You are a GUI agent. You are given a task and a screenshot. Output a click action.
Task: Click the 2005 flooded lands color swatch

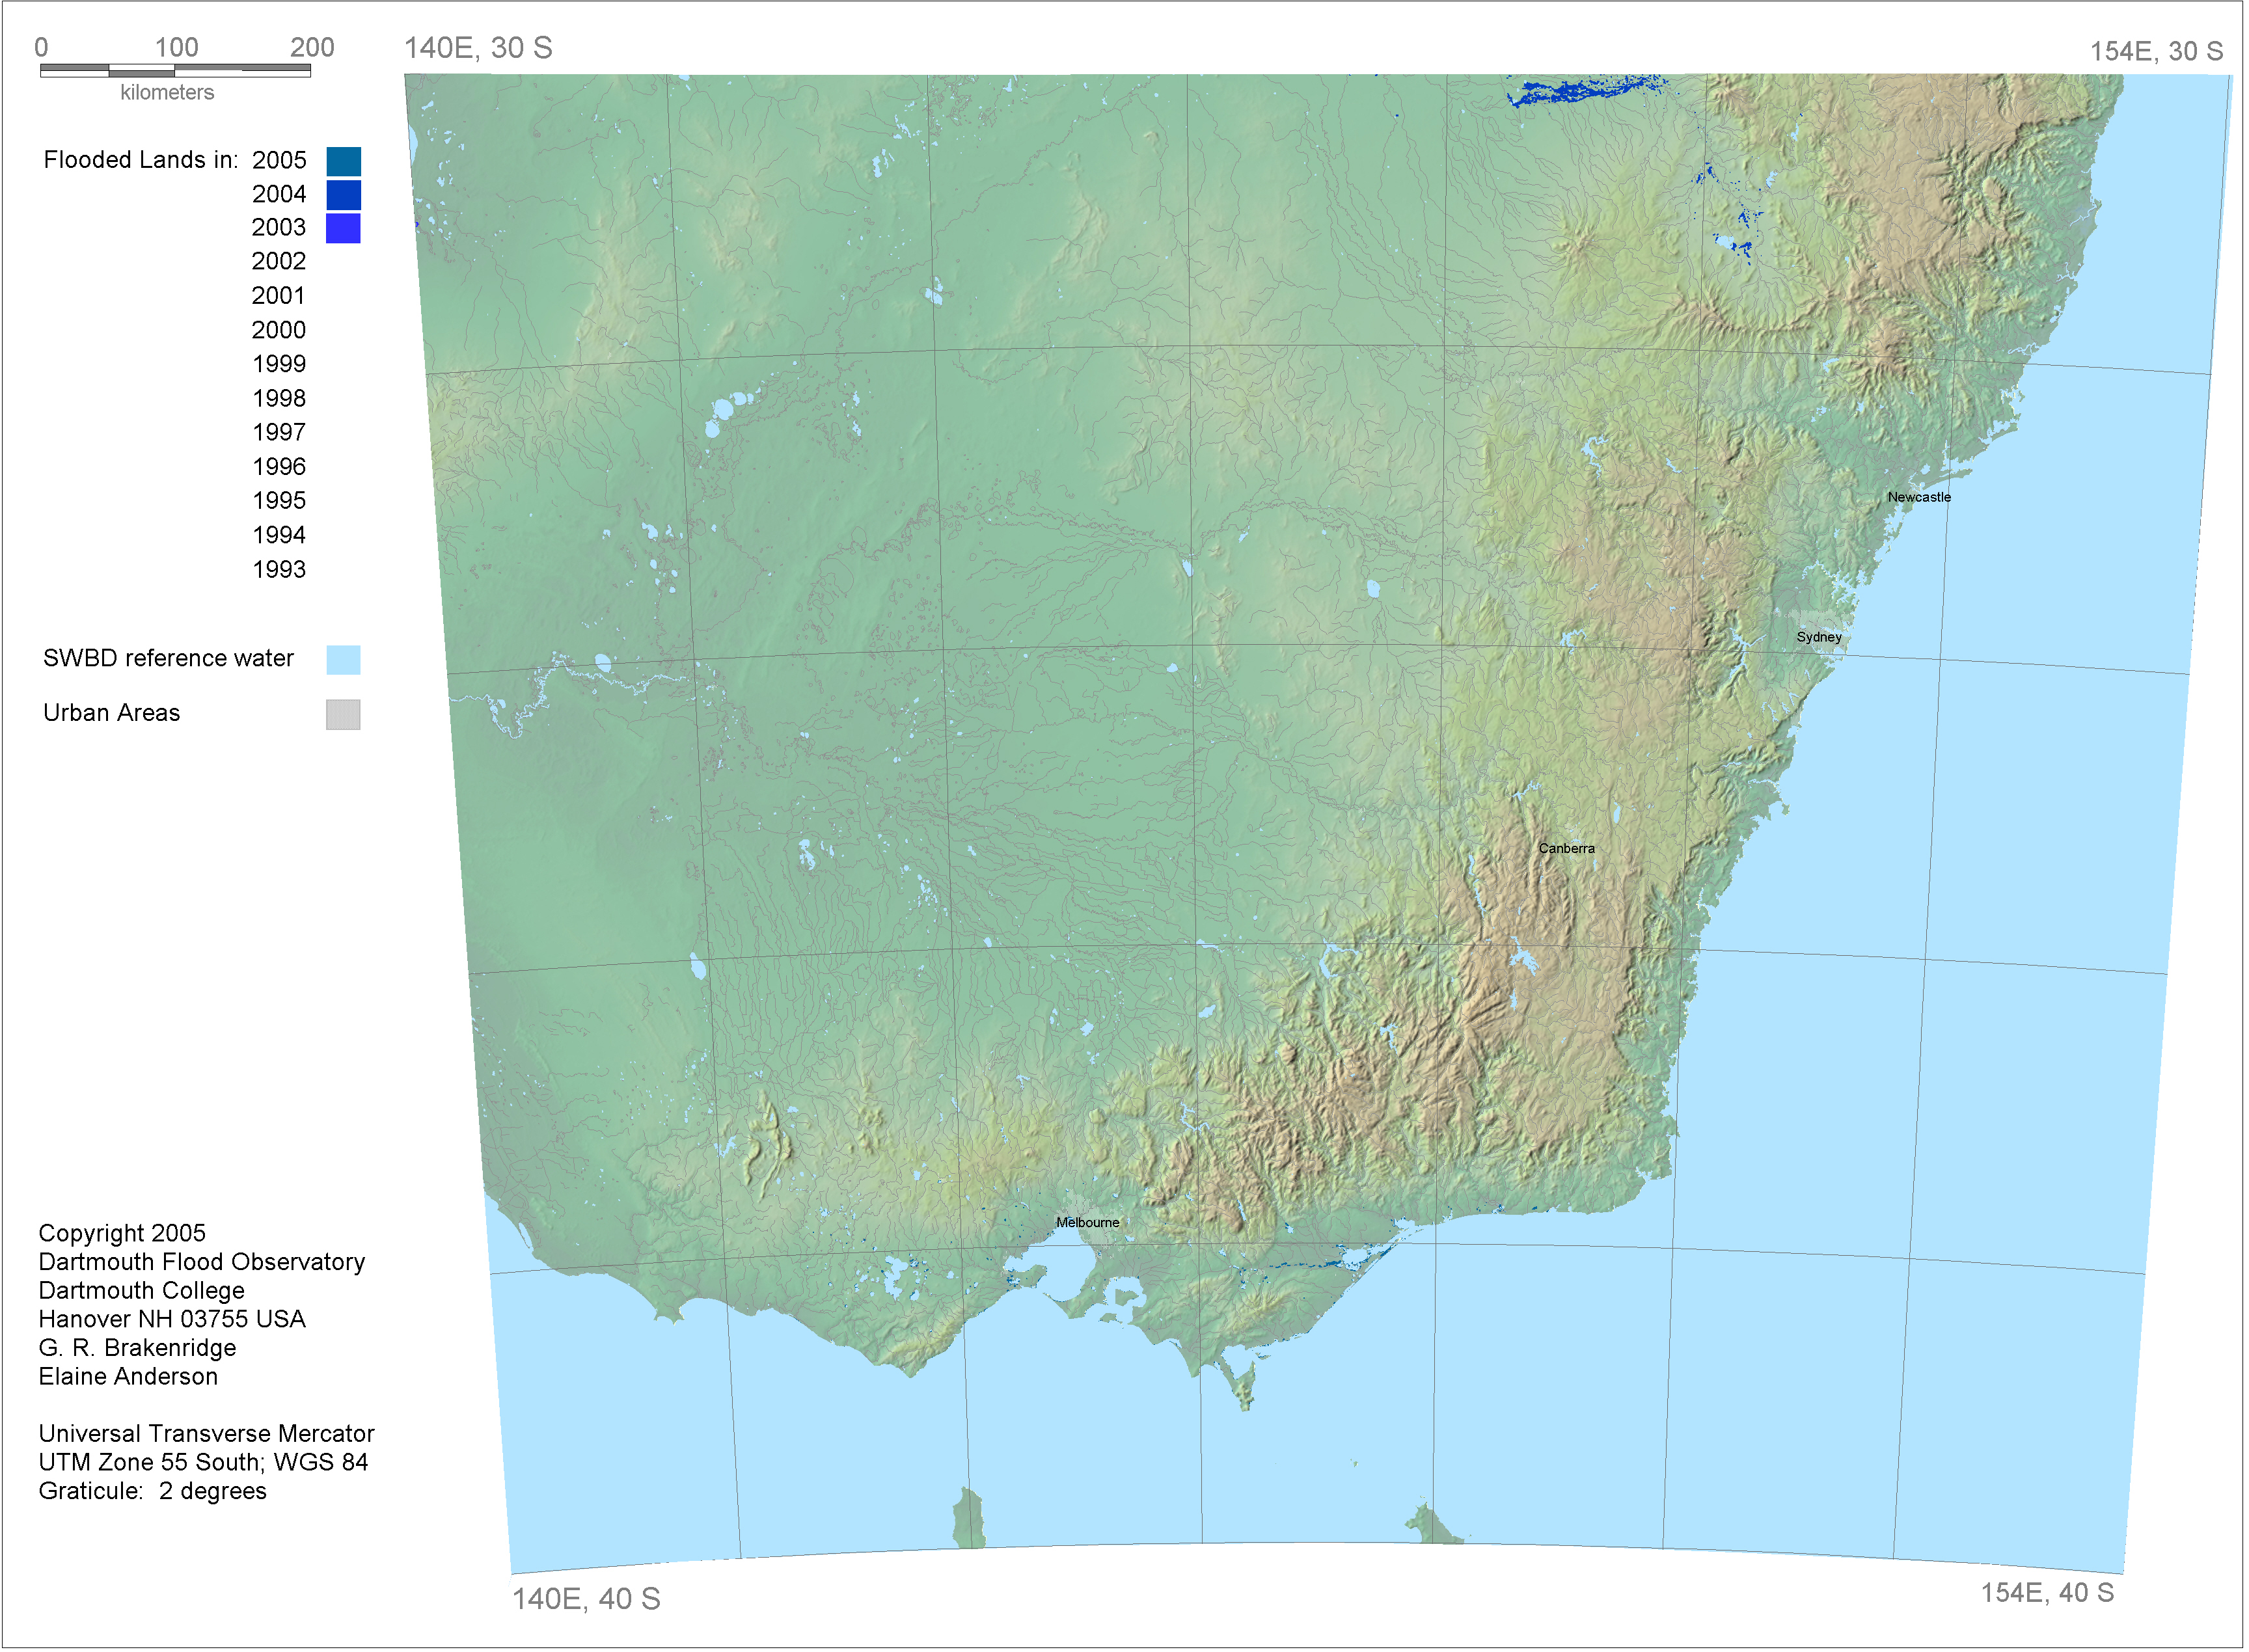pos(343,161)
